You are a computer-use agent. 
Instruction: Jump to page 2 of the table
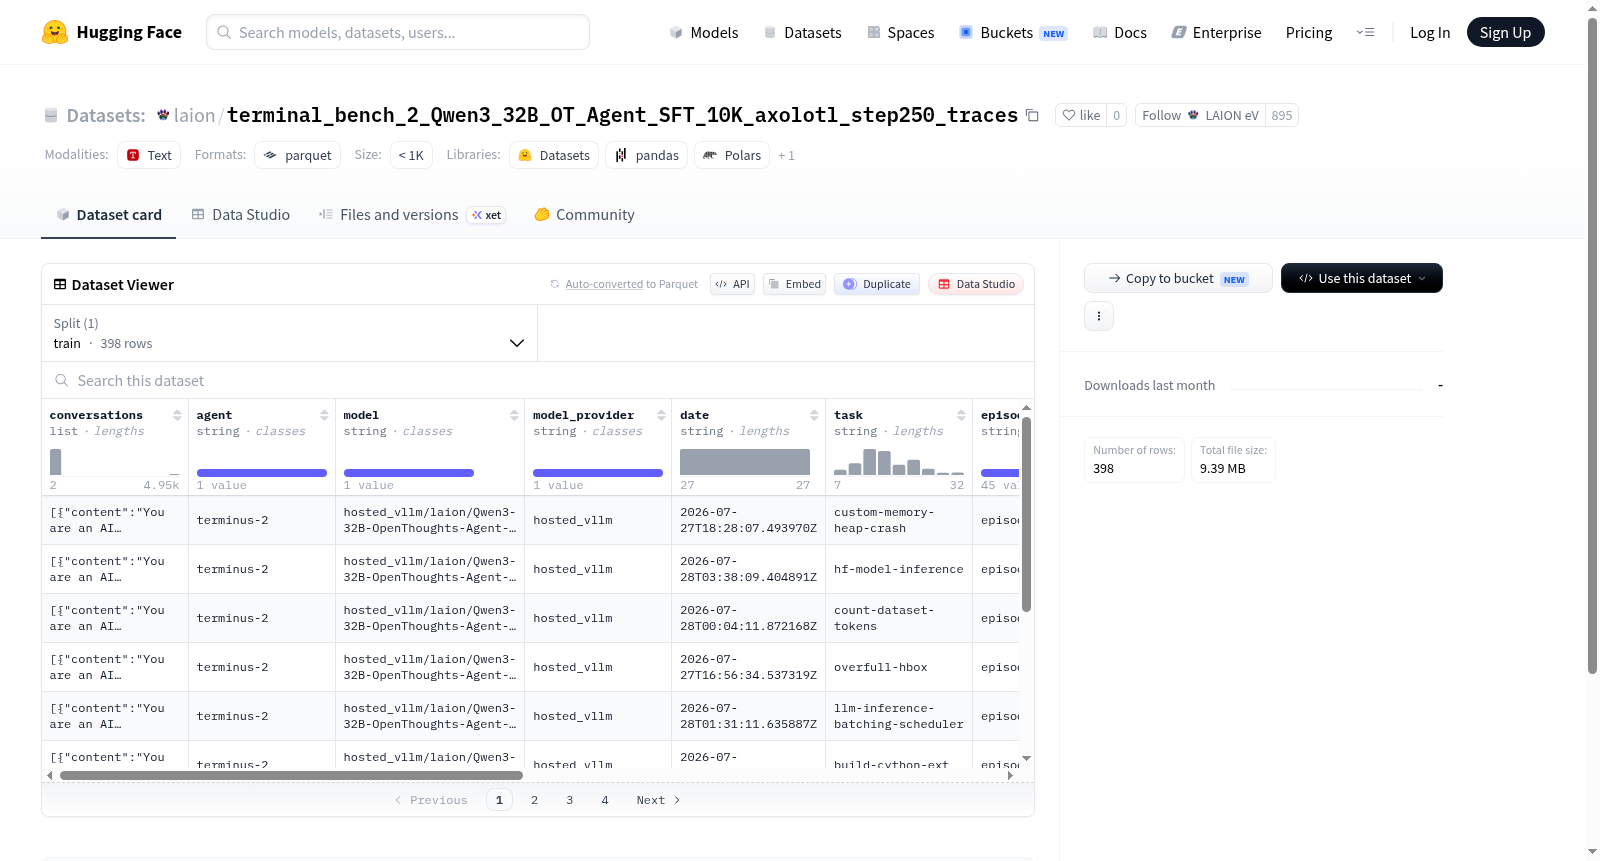coord(535,800)
